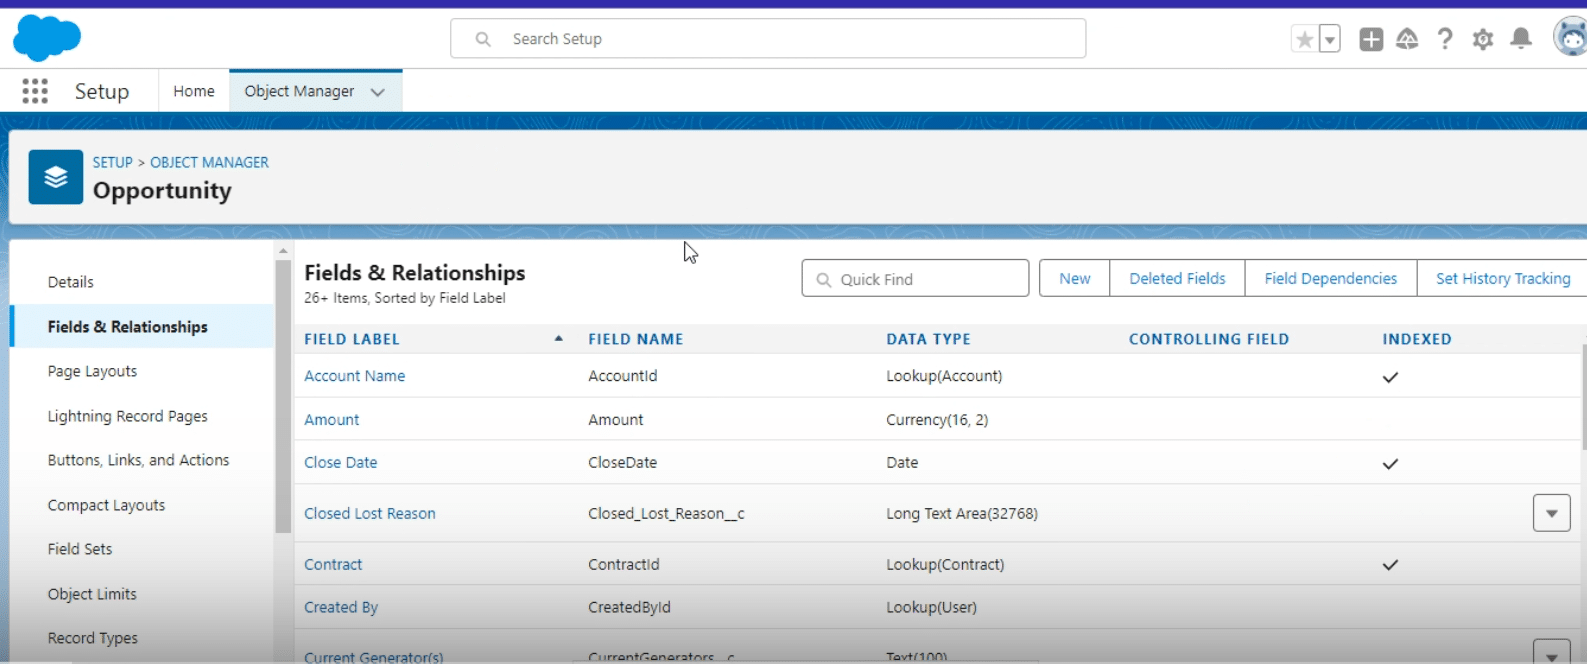Image resolution: width=1587 pixels, height=664 pixels.
Task: Click the favorites star icon
Action: [1304, 39]
